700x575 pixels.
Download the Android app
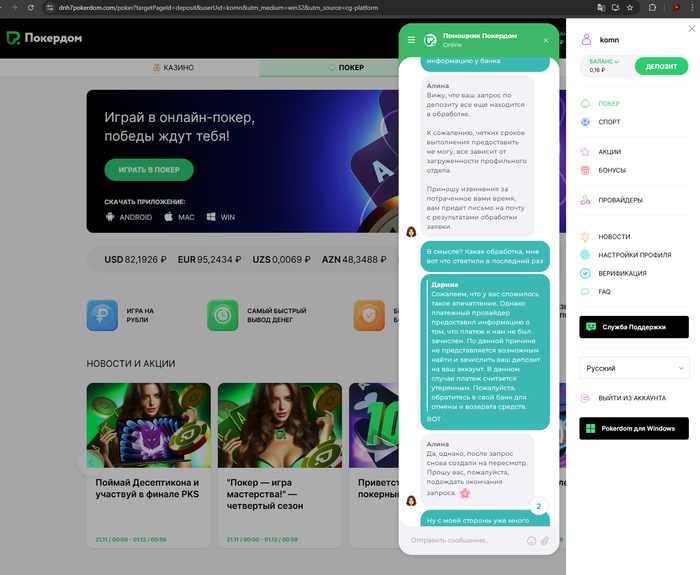[x=129, y=217]
